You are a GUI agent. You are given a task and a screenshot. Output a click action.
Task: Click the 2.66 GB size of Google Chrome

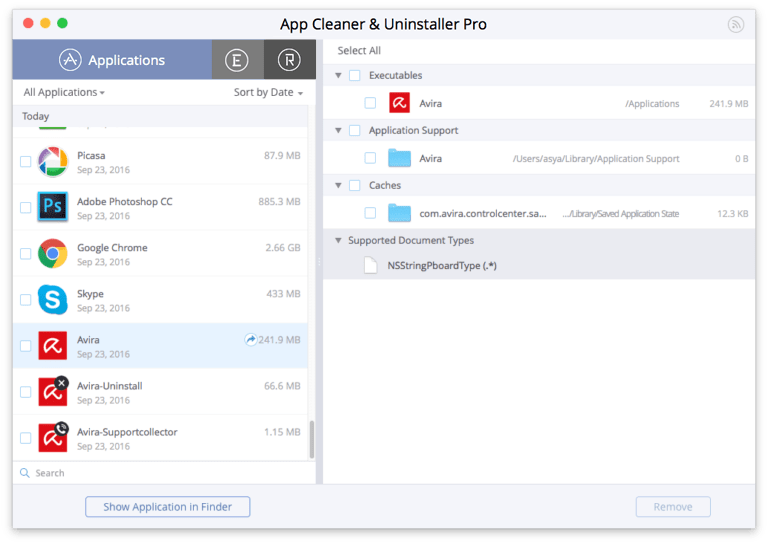tap(283, 248)
